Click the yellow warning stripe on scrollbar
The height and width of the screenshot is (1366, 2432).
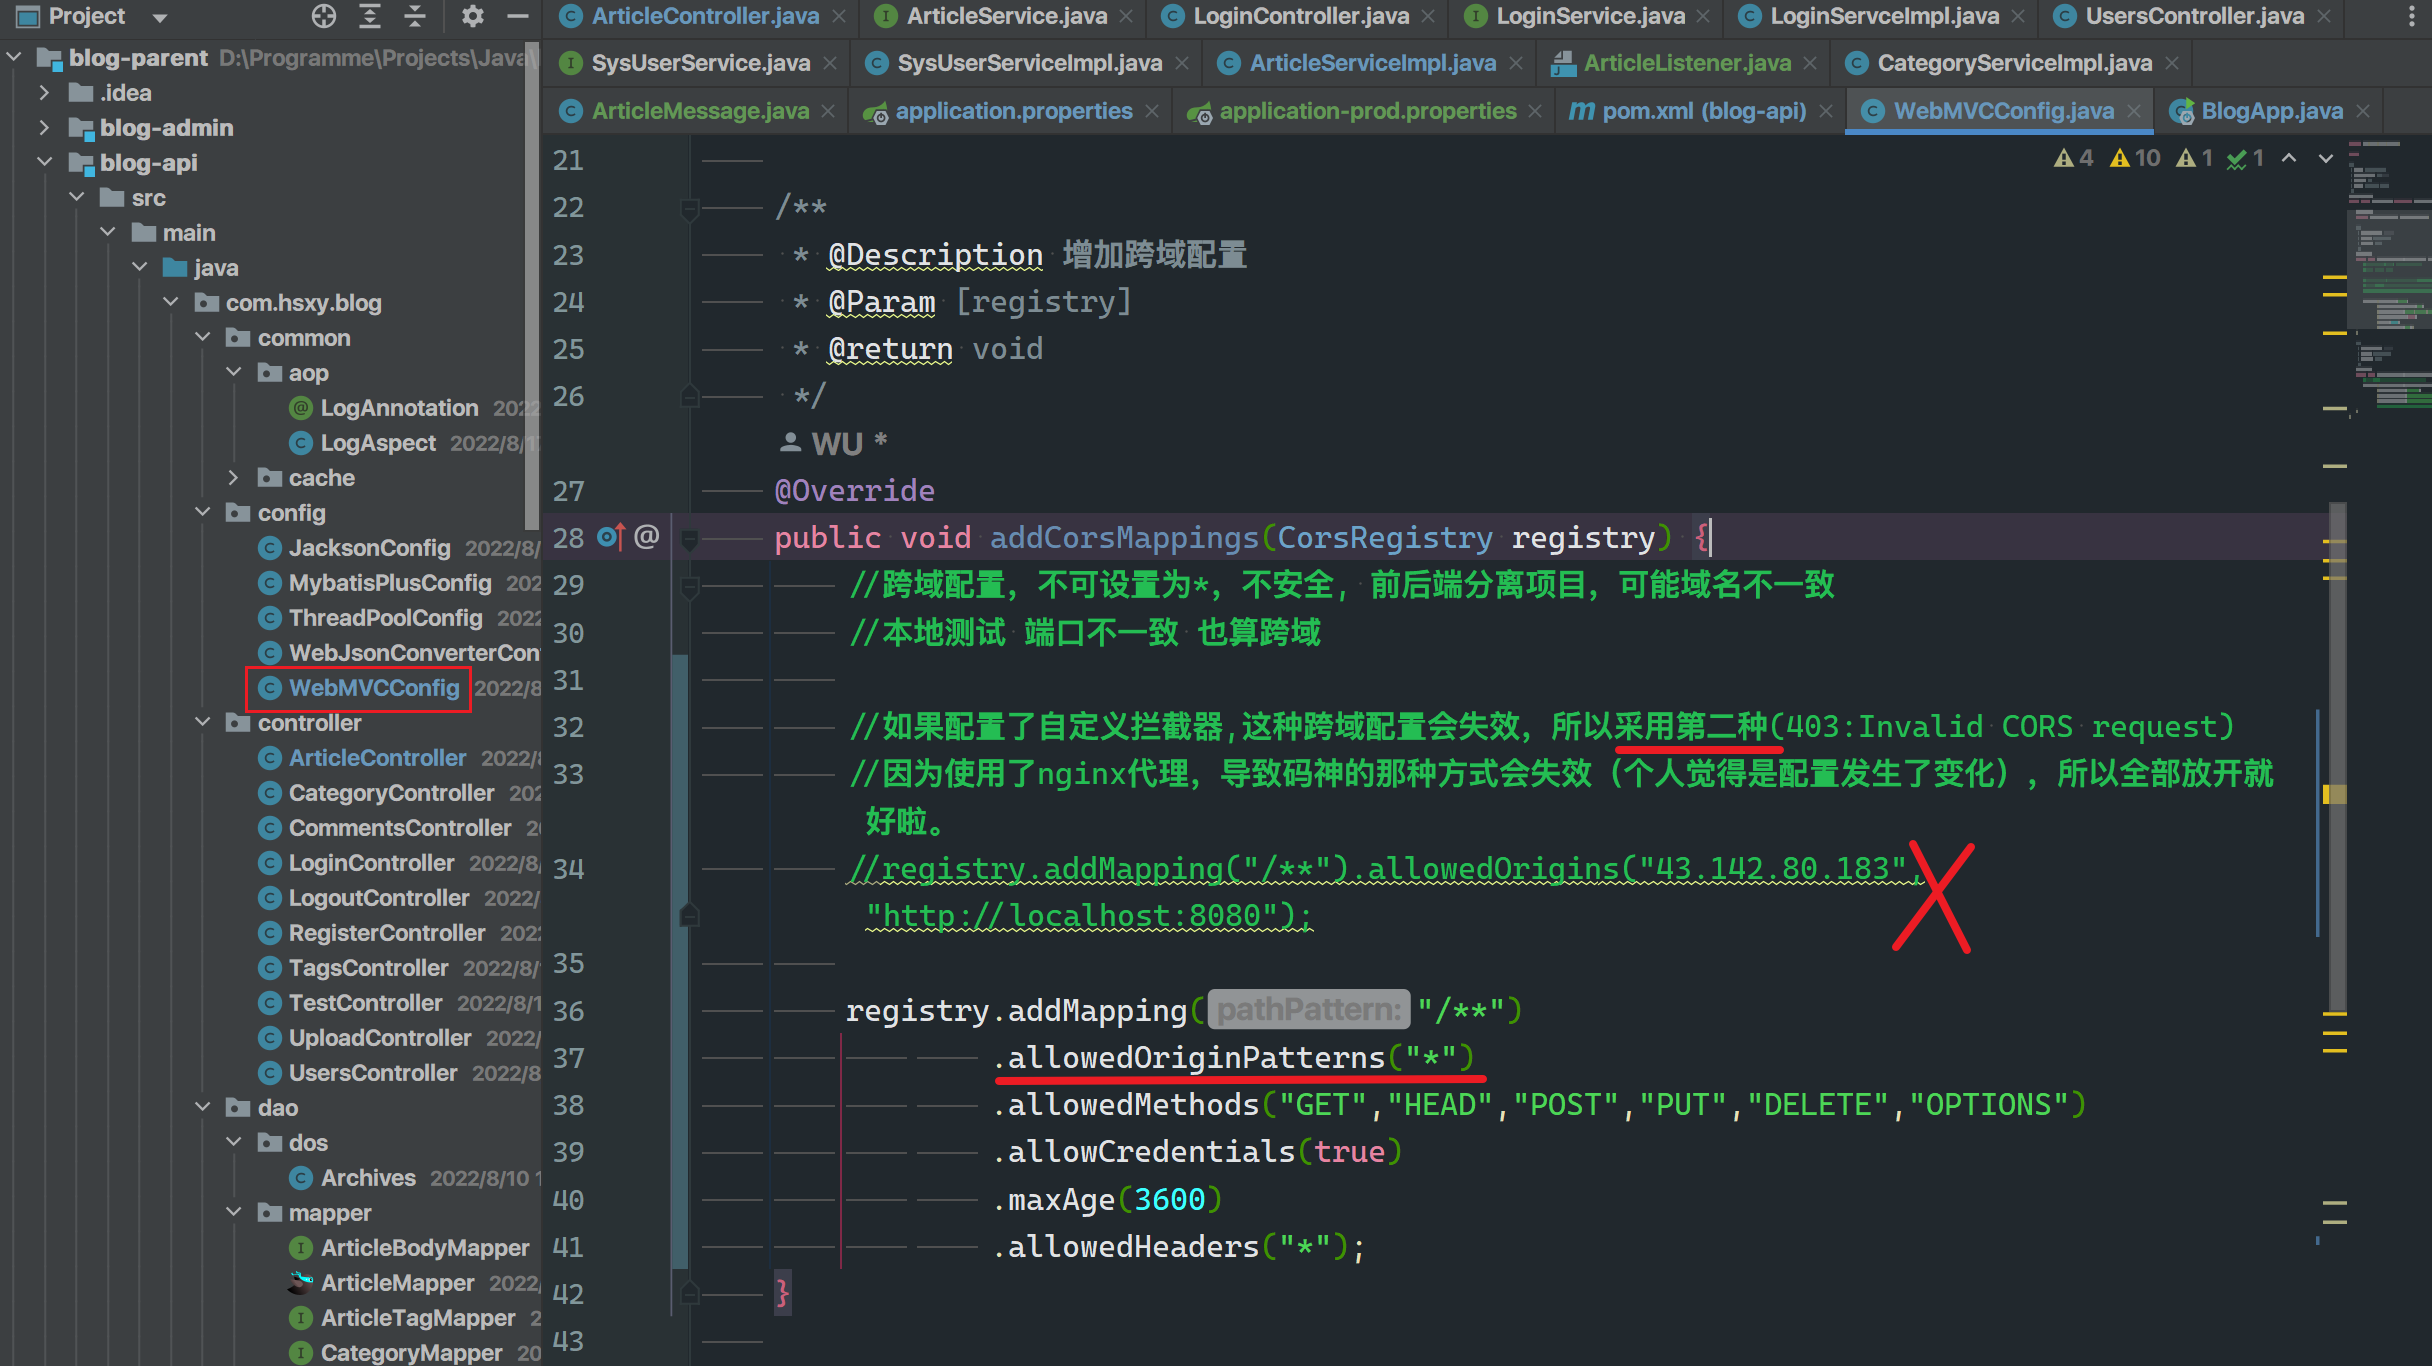(2334, 794)
